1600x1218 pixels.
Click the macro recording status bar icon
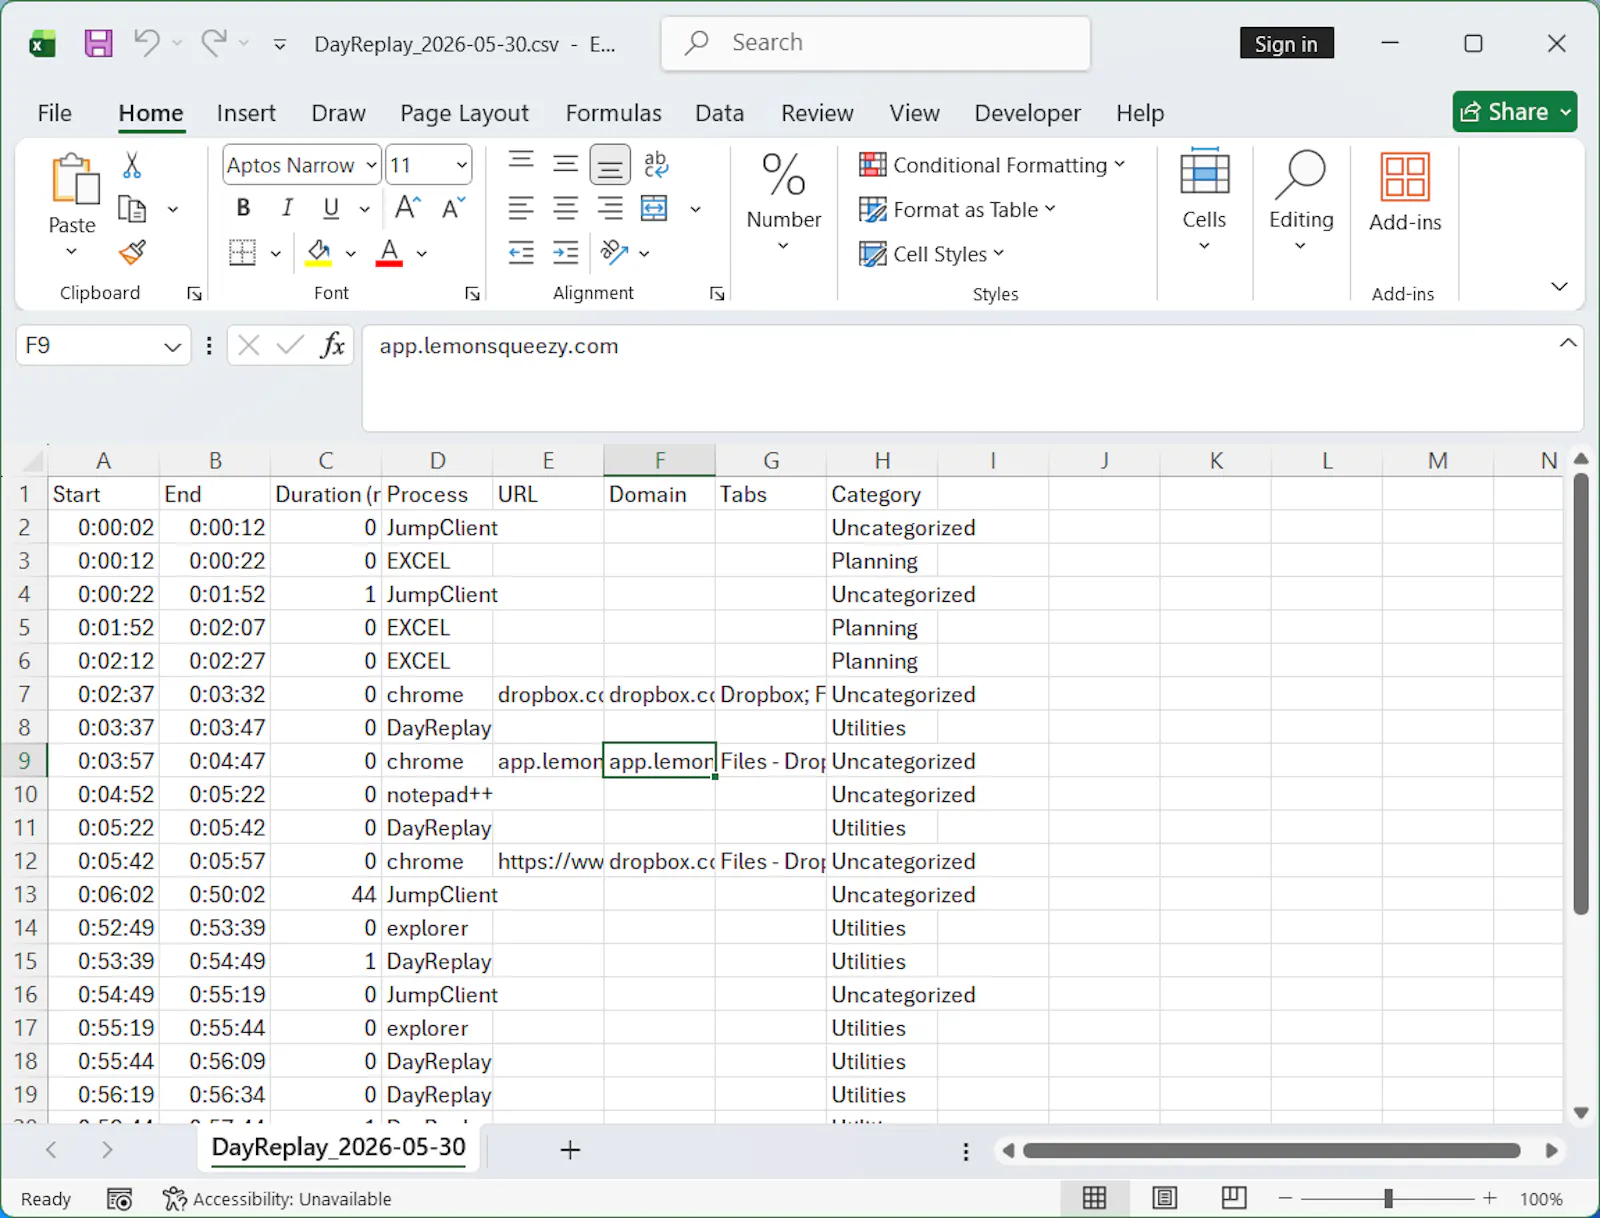(x=120, y=1198)
